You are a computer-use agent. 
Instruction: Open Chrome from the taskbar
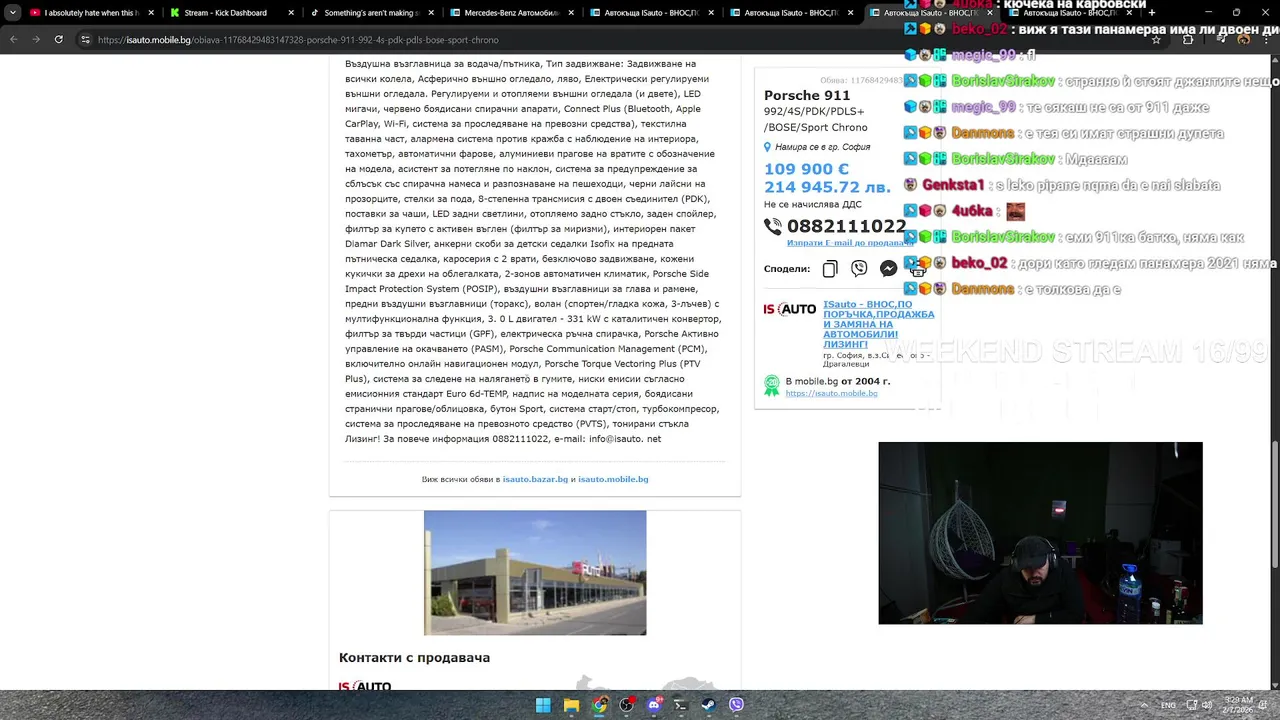[599, 705]
